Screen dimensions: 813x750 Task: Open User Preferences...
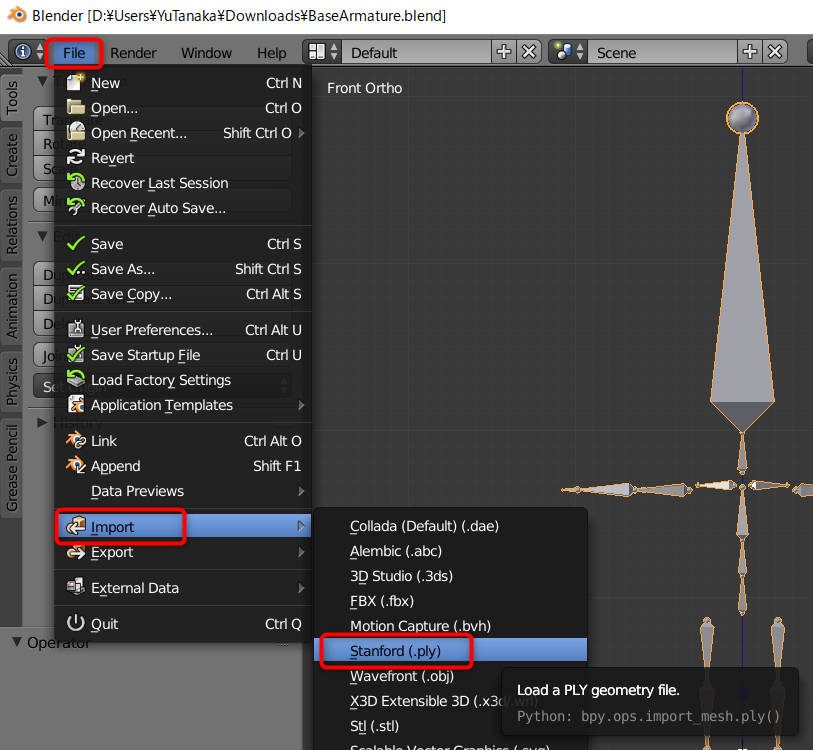click(183, 330)
